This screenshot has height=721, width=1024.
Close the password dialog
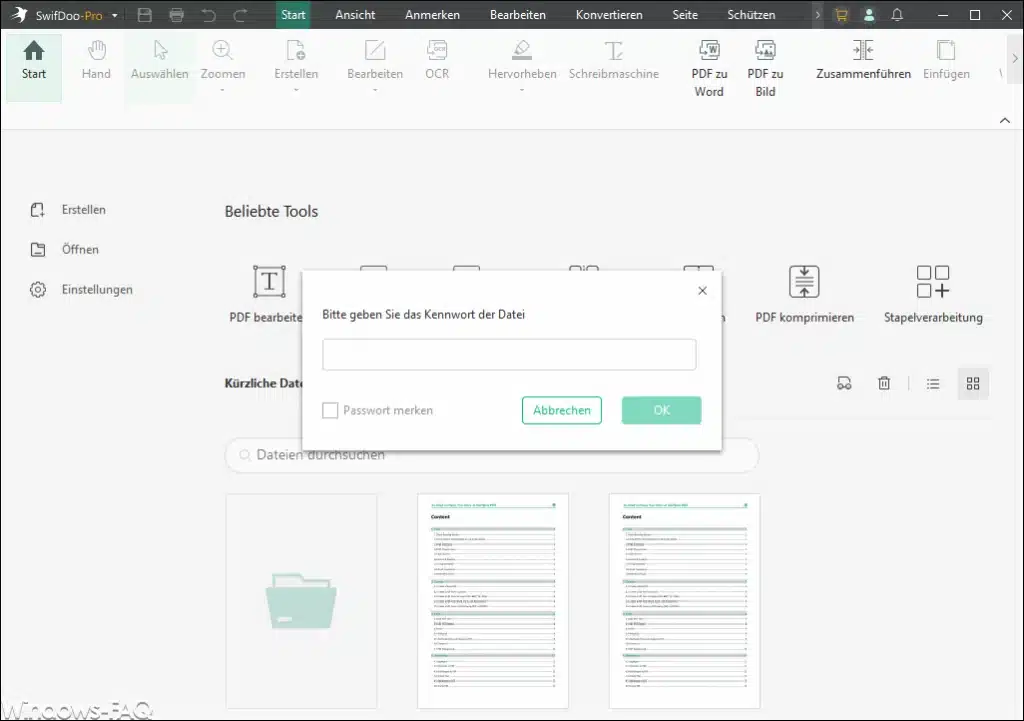pyautogui.click(x=703, y=291)
